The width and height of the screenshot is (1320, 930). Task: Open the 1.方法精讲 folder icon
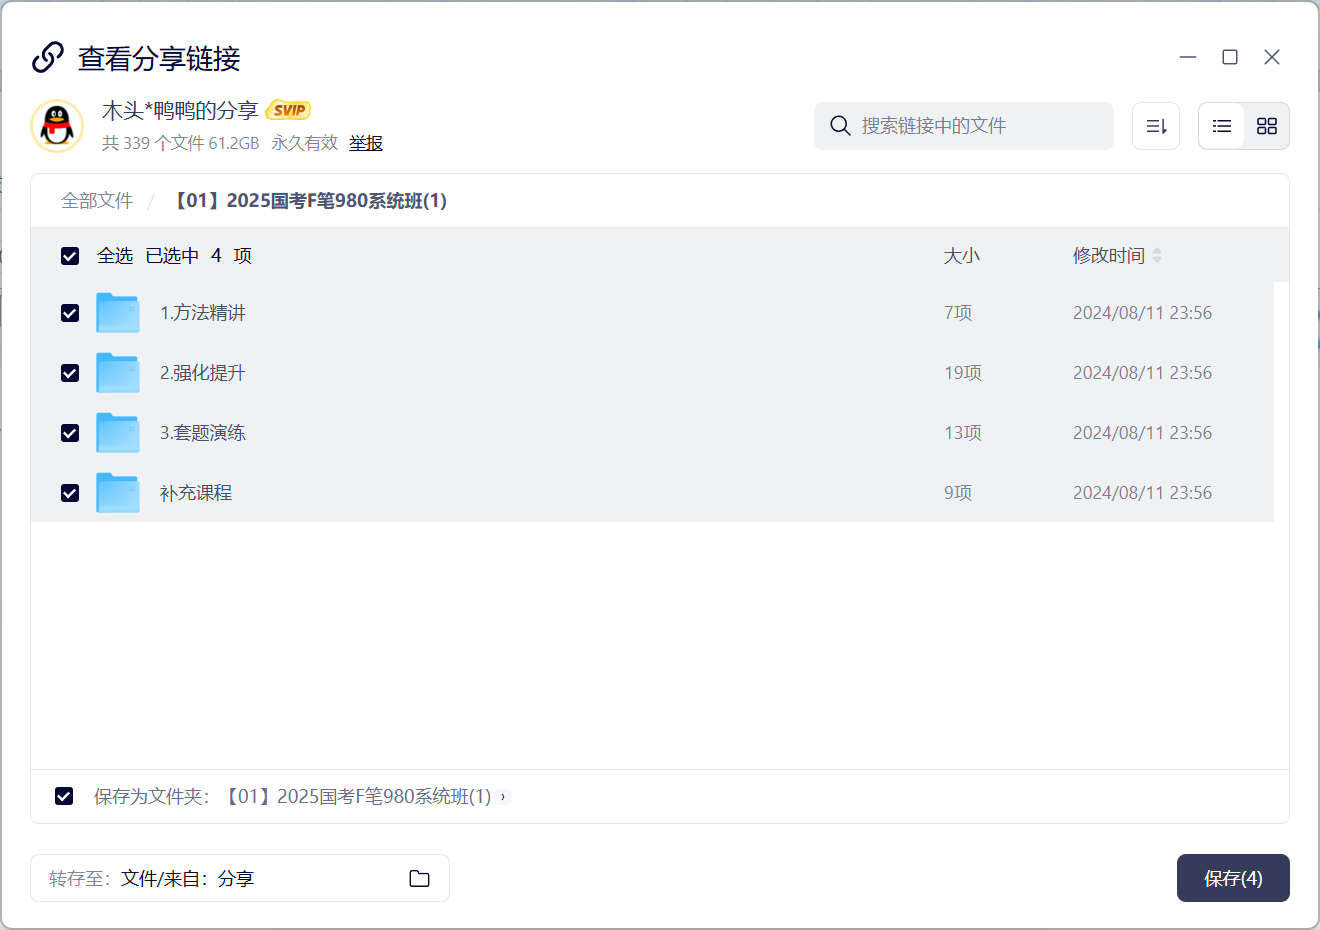118,313
